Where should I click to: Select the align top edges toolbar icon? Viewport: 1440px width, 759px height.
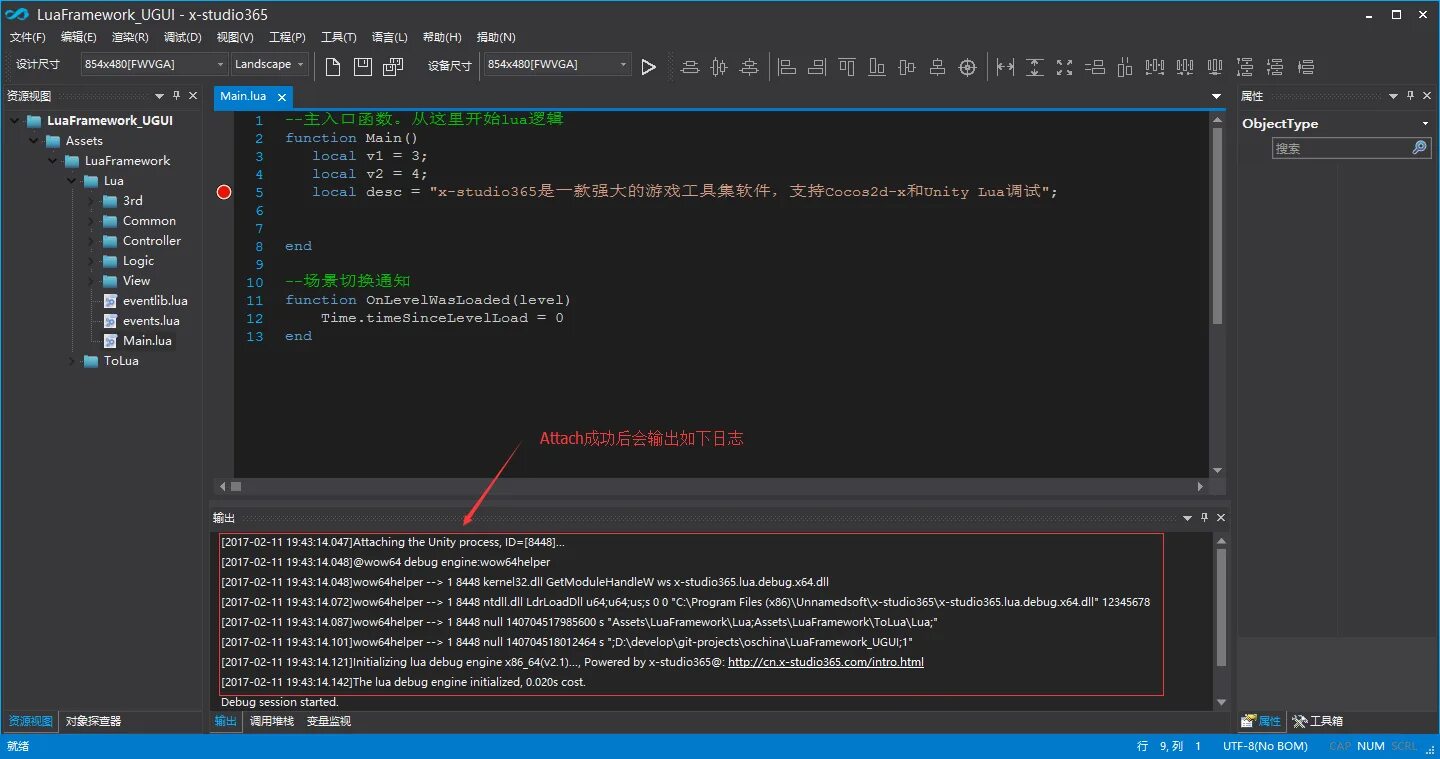click(x=847, y=67)
